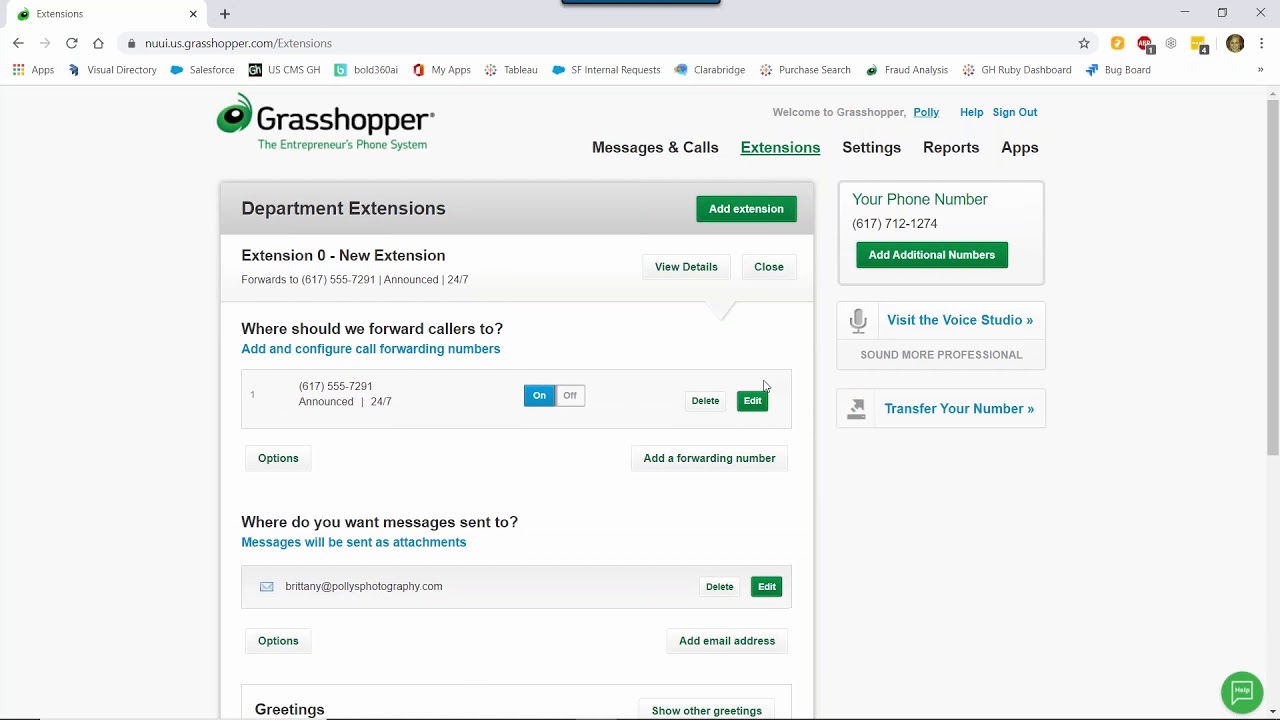Open Options under forwarding numbers

[x=278, y=458]
